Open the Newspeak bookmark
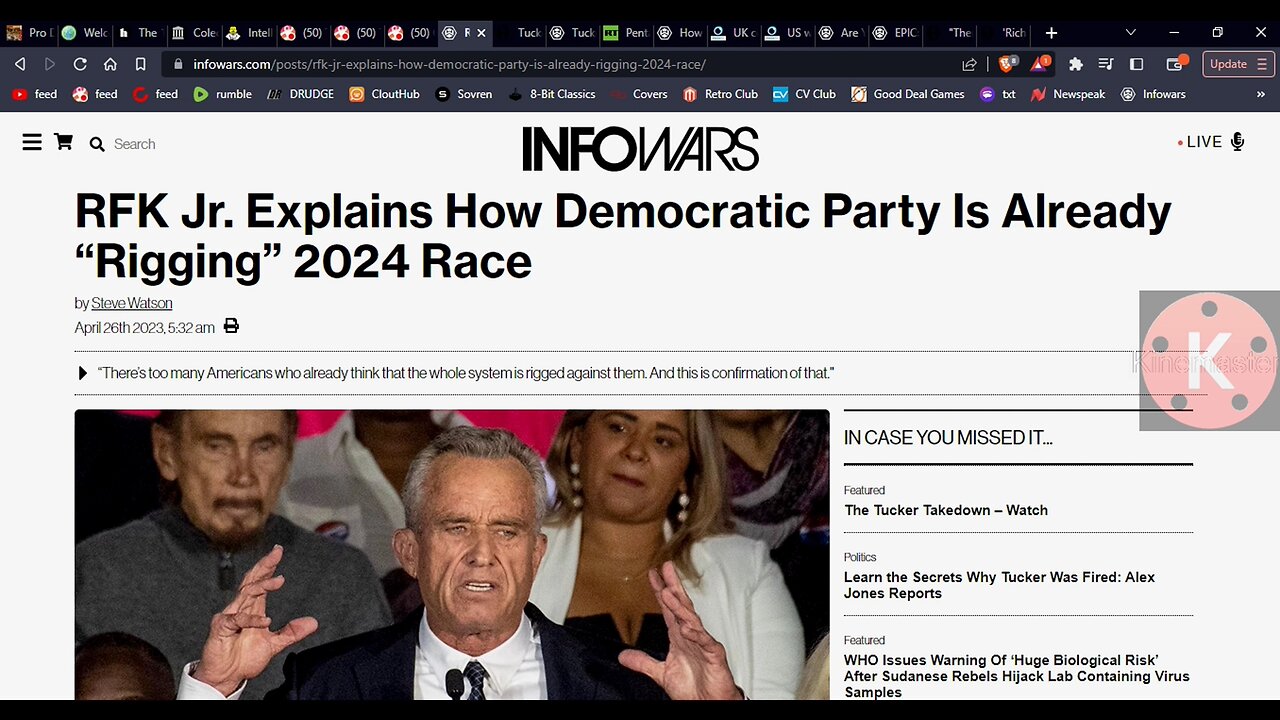This screenshot has height=720, width=1280. [x=1068, y=94]
